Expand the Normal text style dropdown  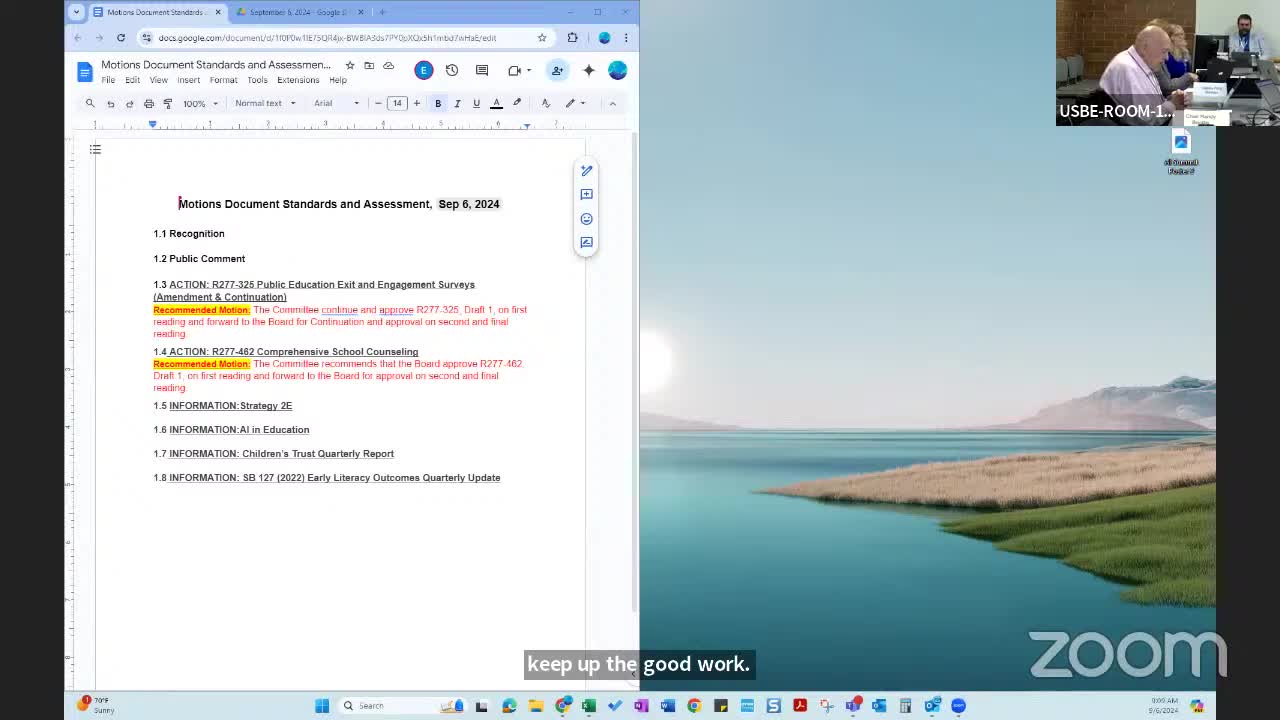click(265, 103)
